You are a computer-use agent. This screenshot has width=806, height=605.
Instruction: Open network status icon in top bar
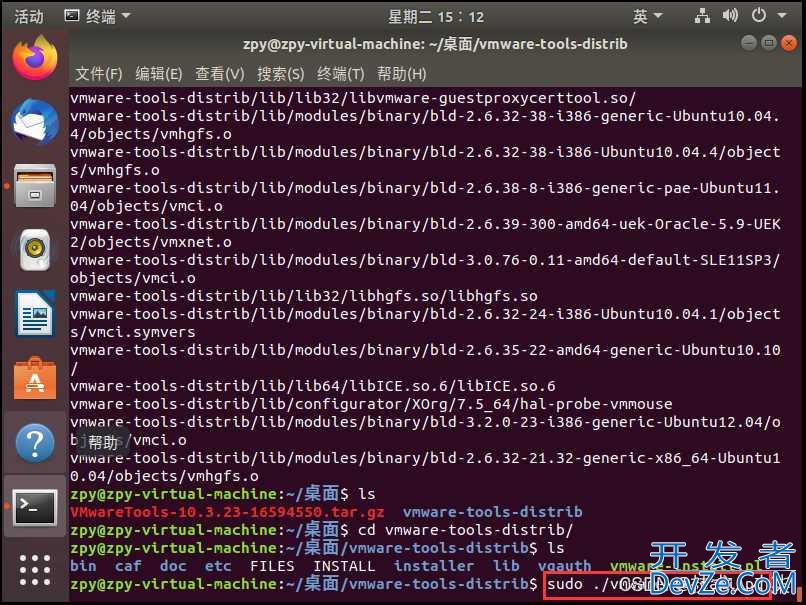(x=702, y=16)
